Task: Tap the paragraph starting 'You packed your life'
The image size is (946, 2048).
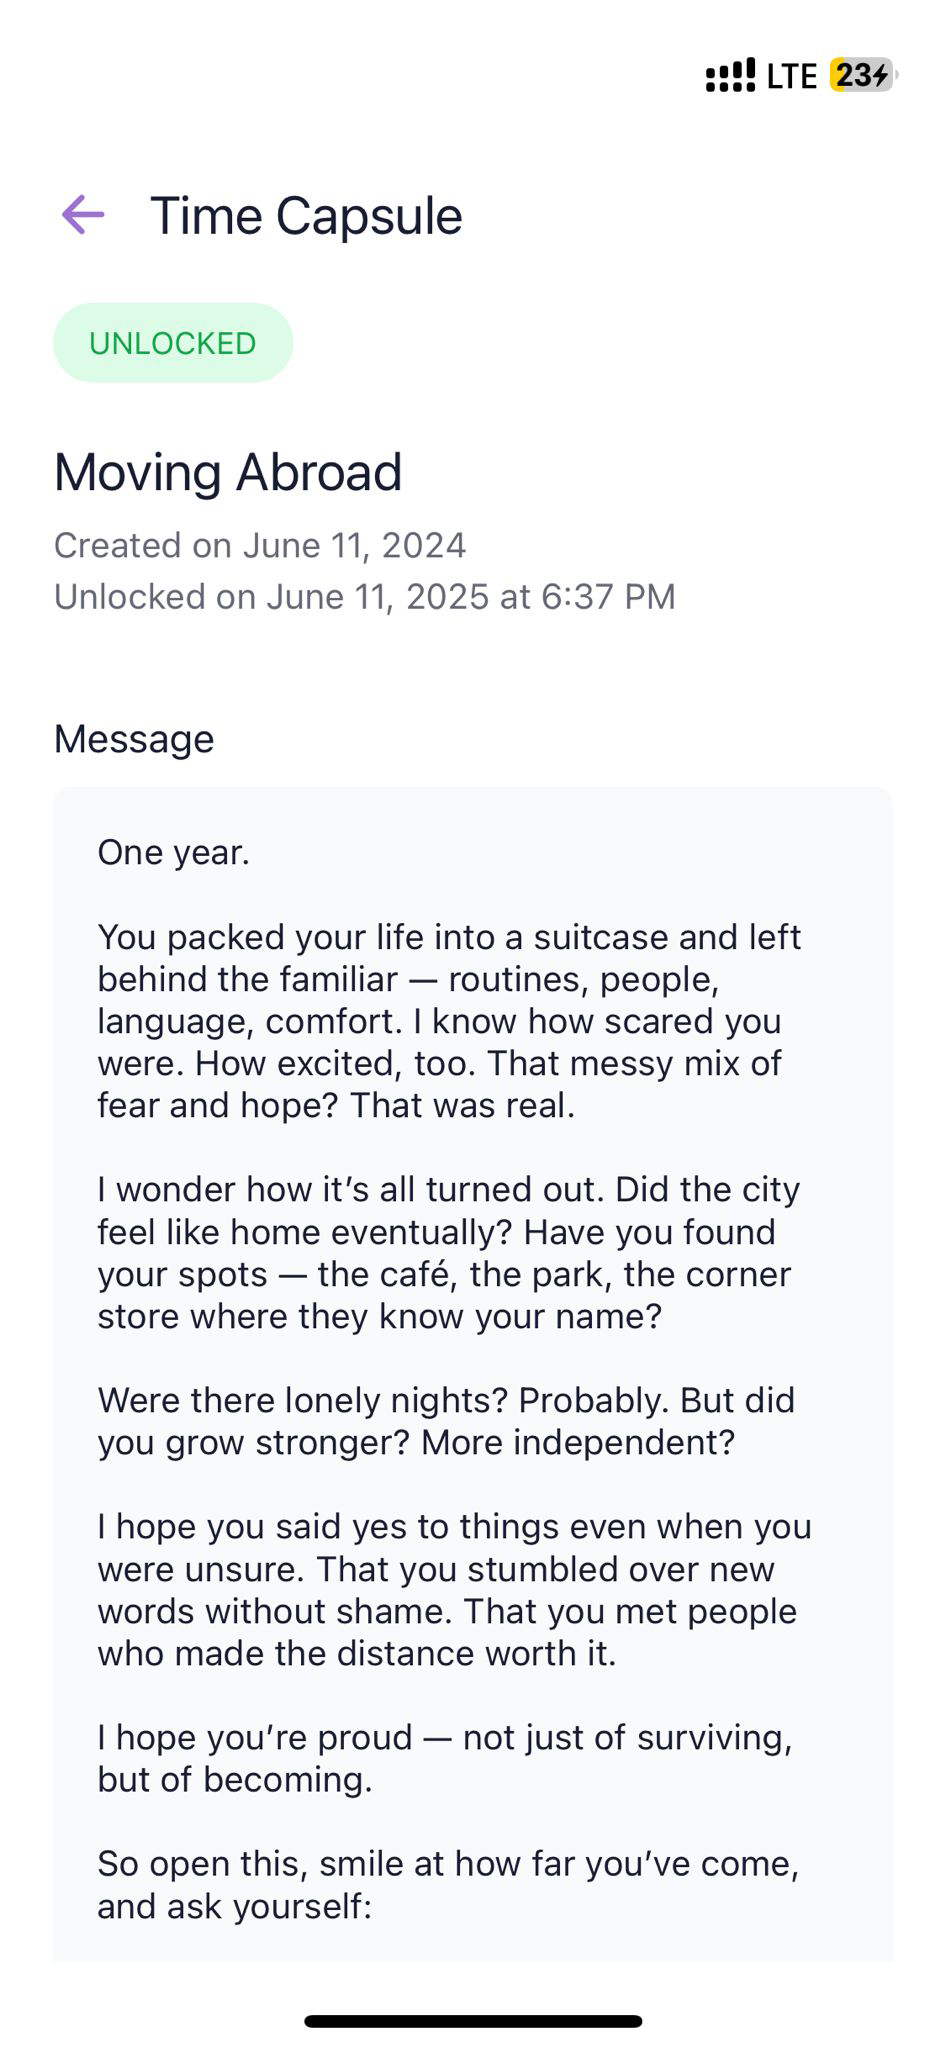Action: (449, 1021)
